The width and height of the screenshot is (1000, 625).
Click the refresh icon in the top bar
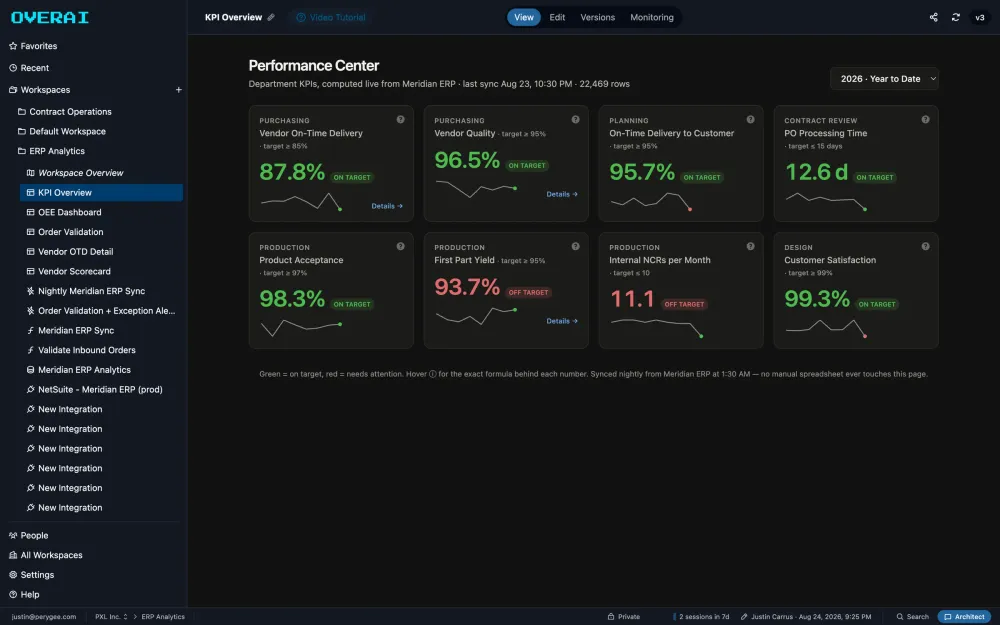coord(955,17)
